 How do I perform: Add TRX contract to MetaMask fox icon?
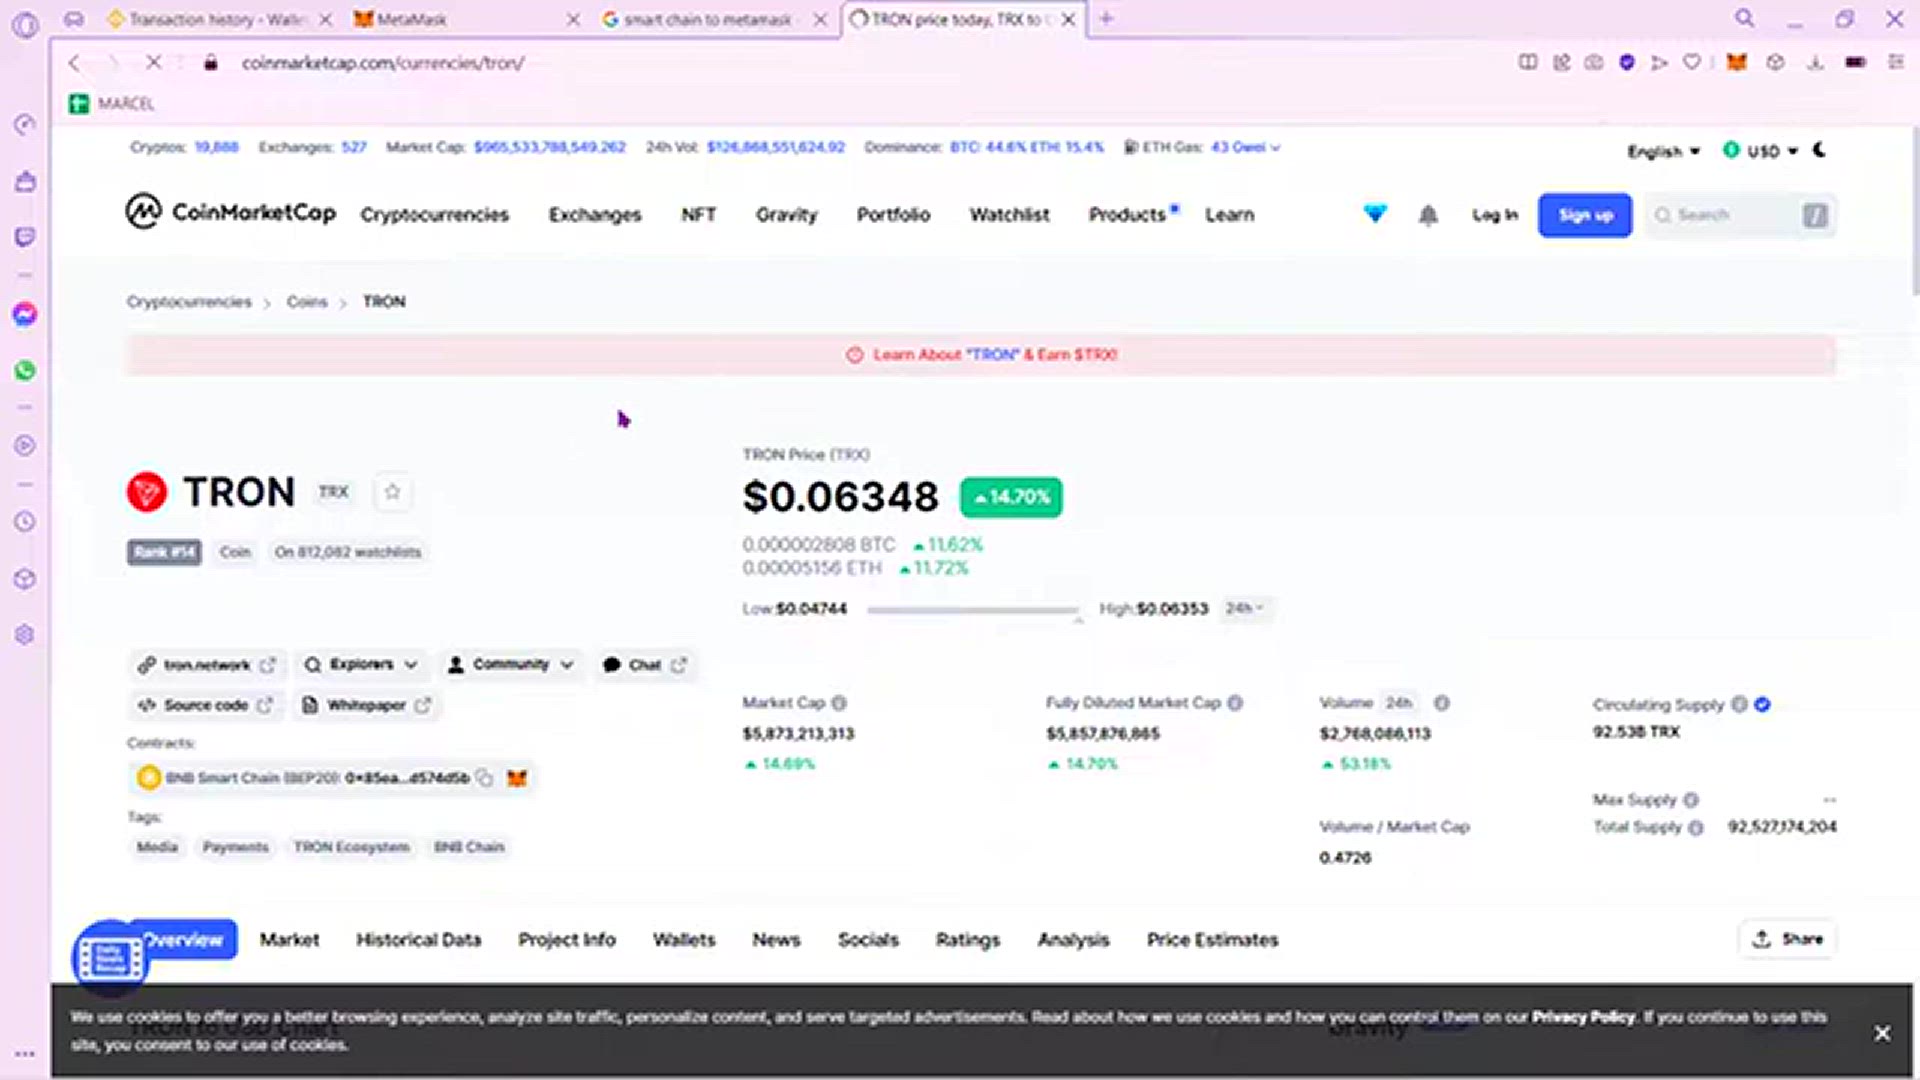click(x=516, y=778)
